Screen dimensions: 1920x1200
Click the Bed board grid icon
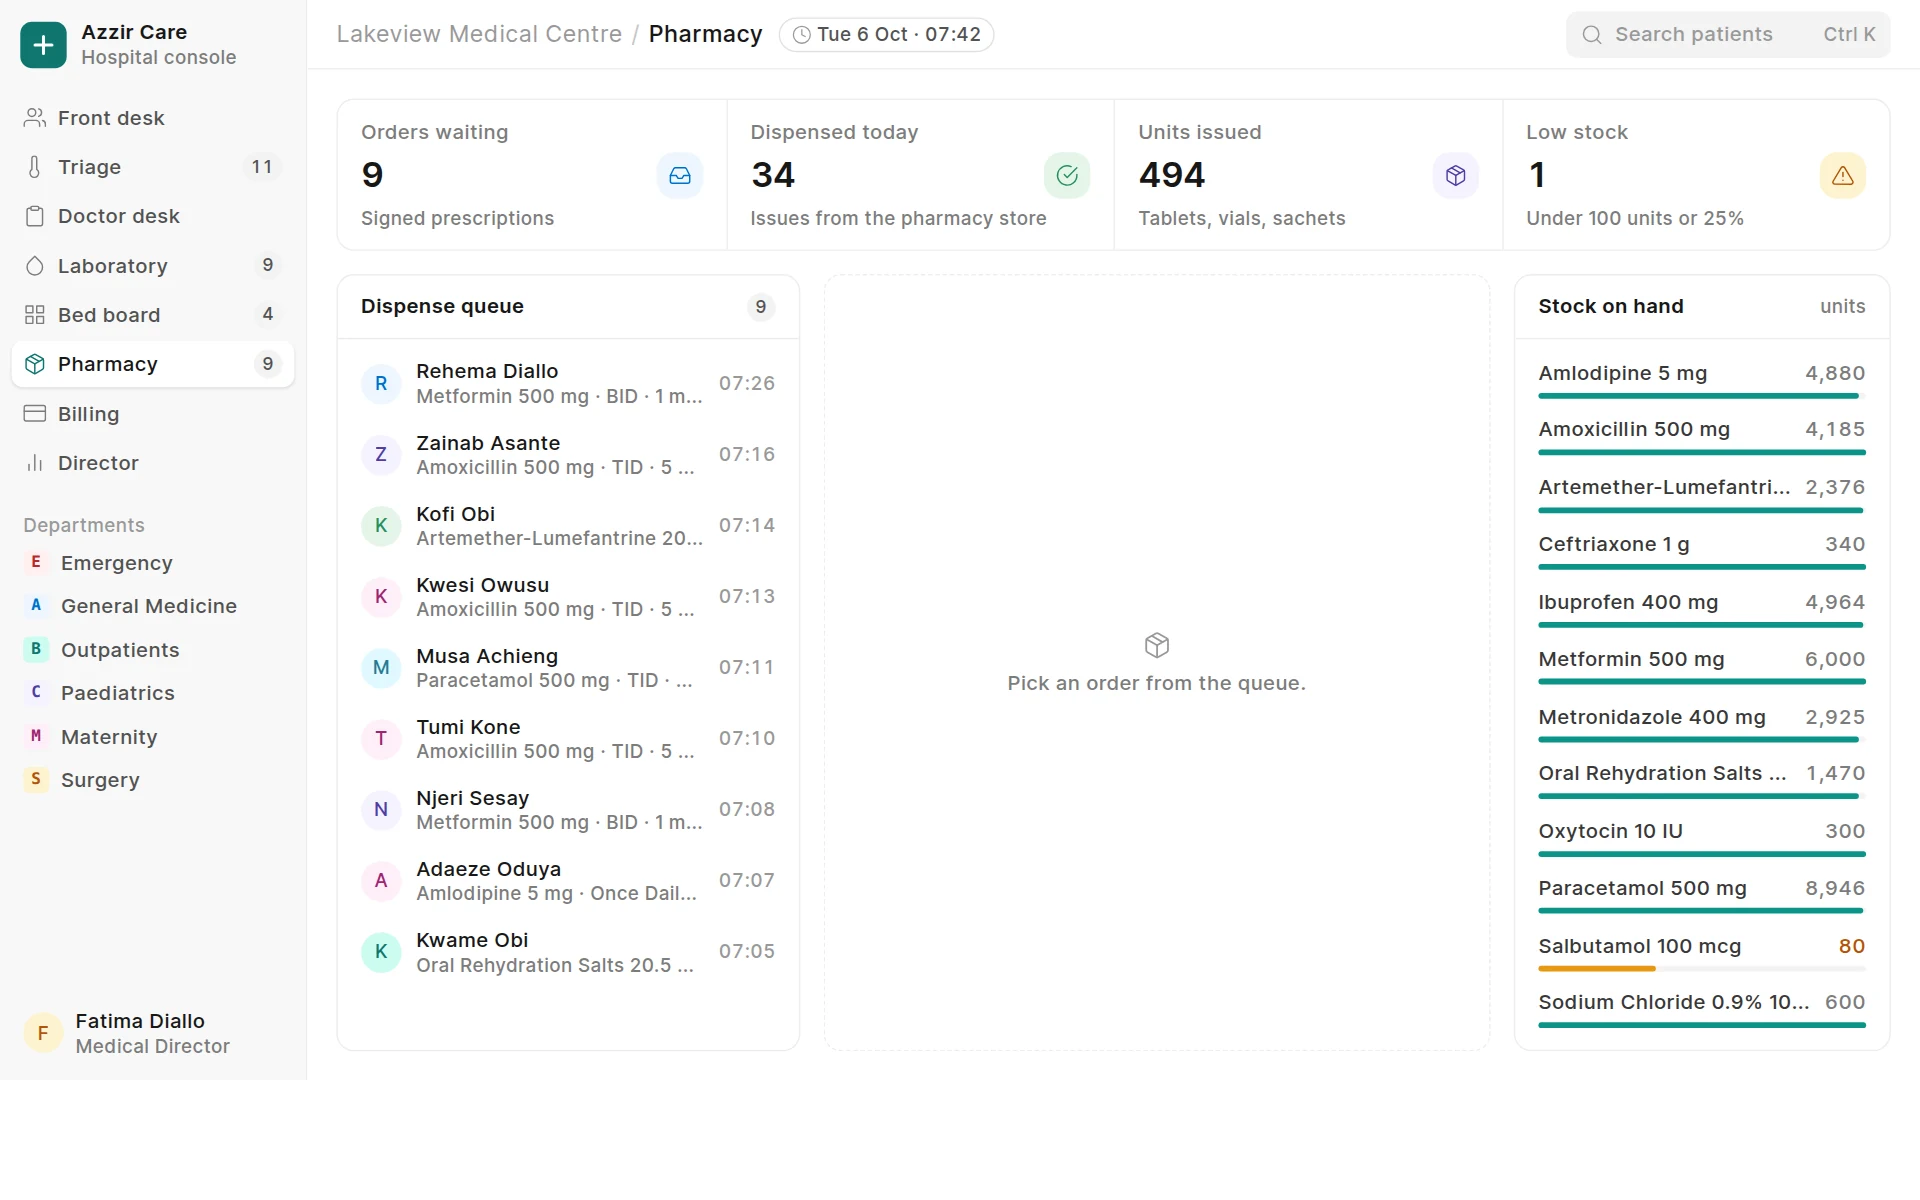click(35, 315)
